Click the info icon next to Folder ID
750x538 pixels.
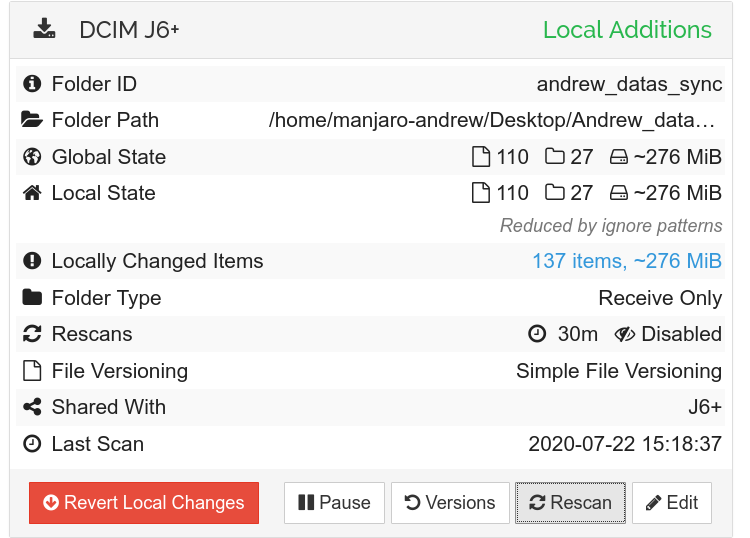[x=32, y=84]
